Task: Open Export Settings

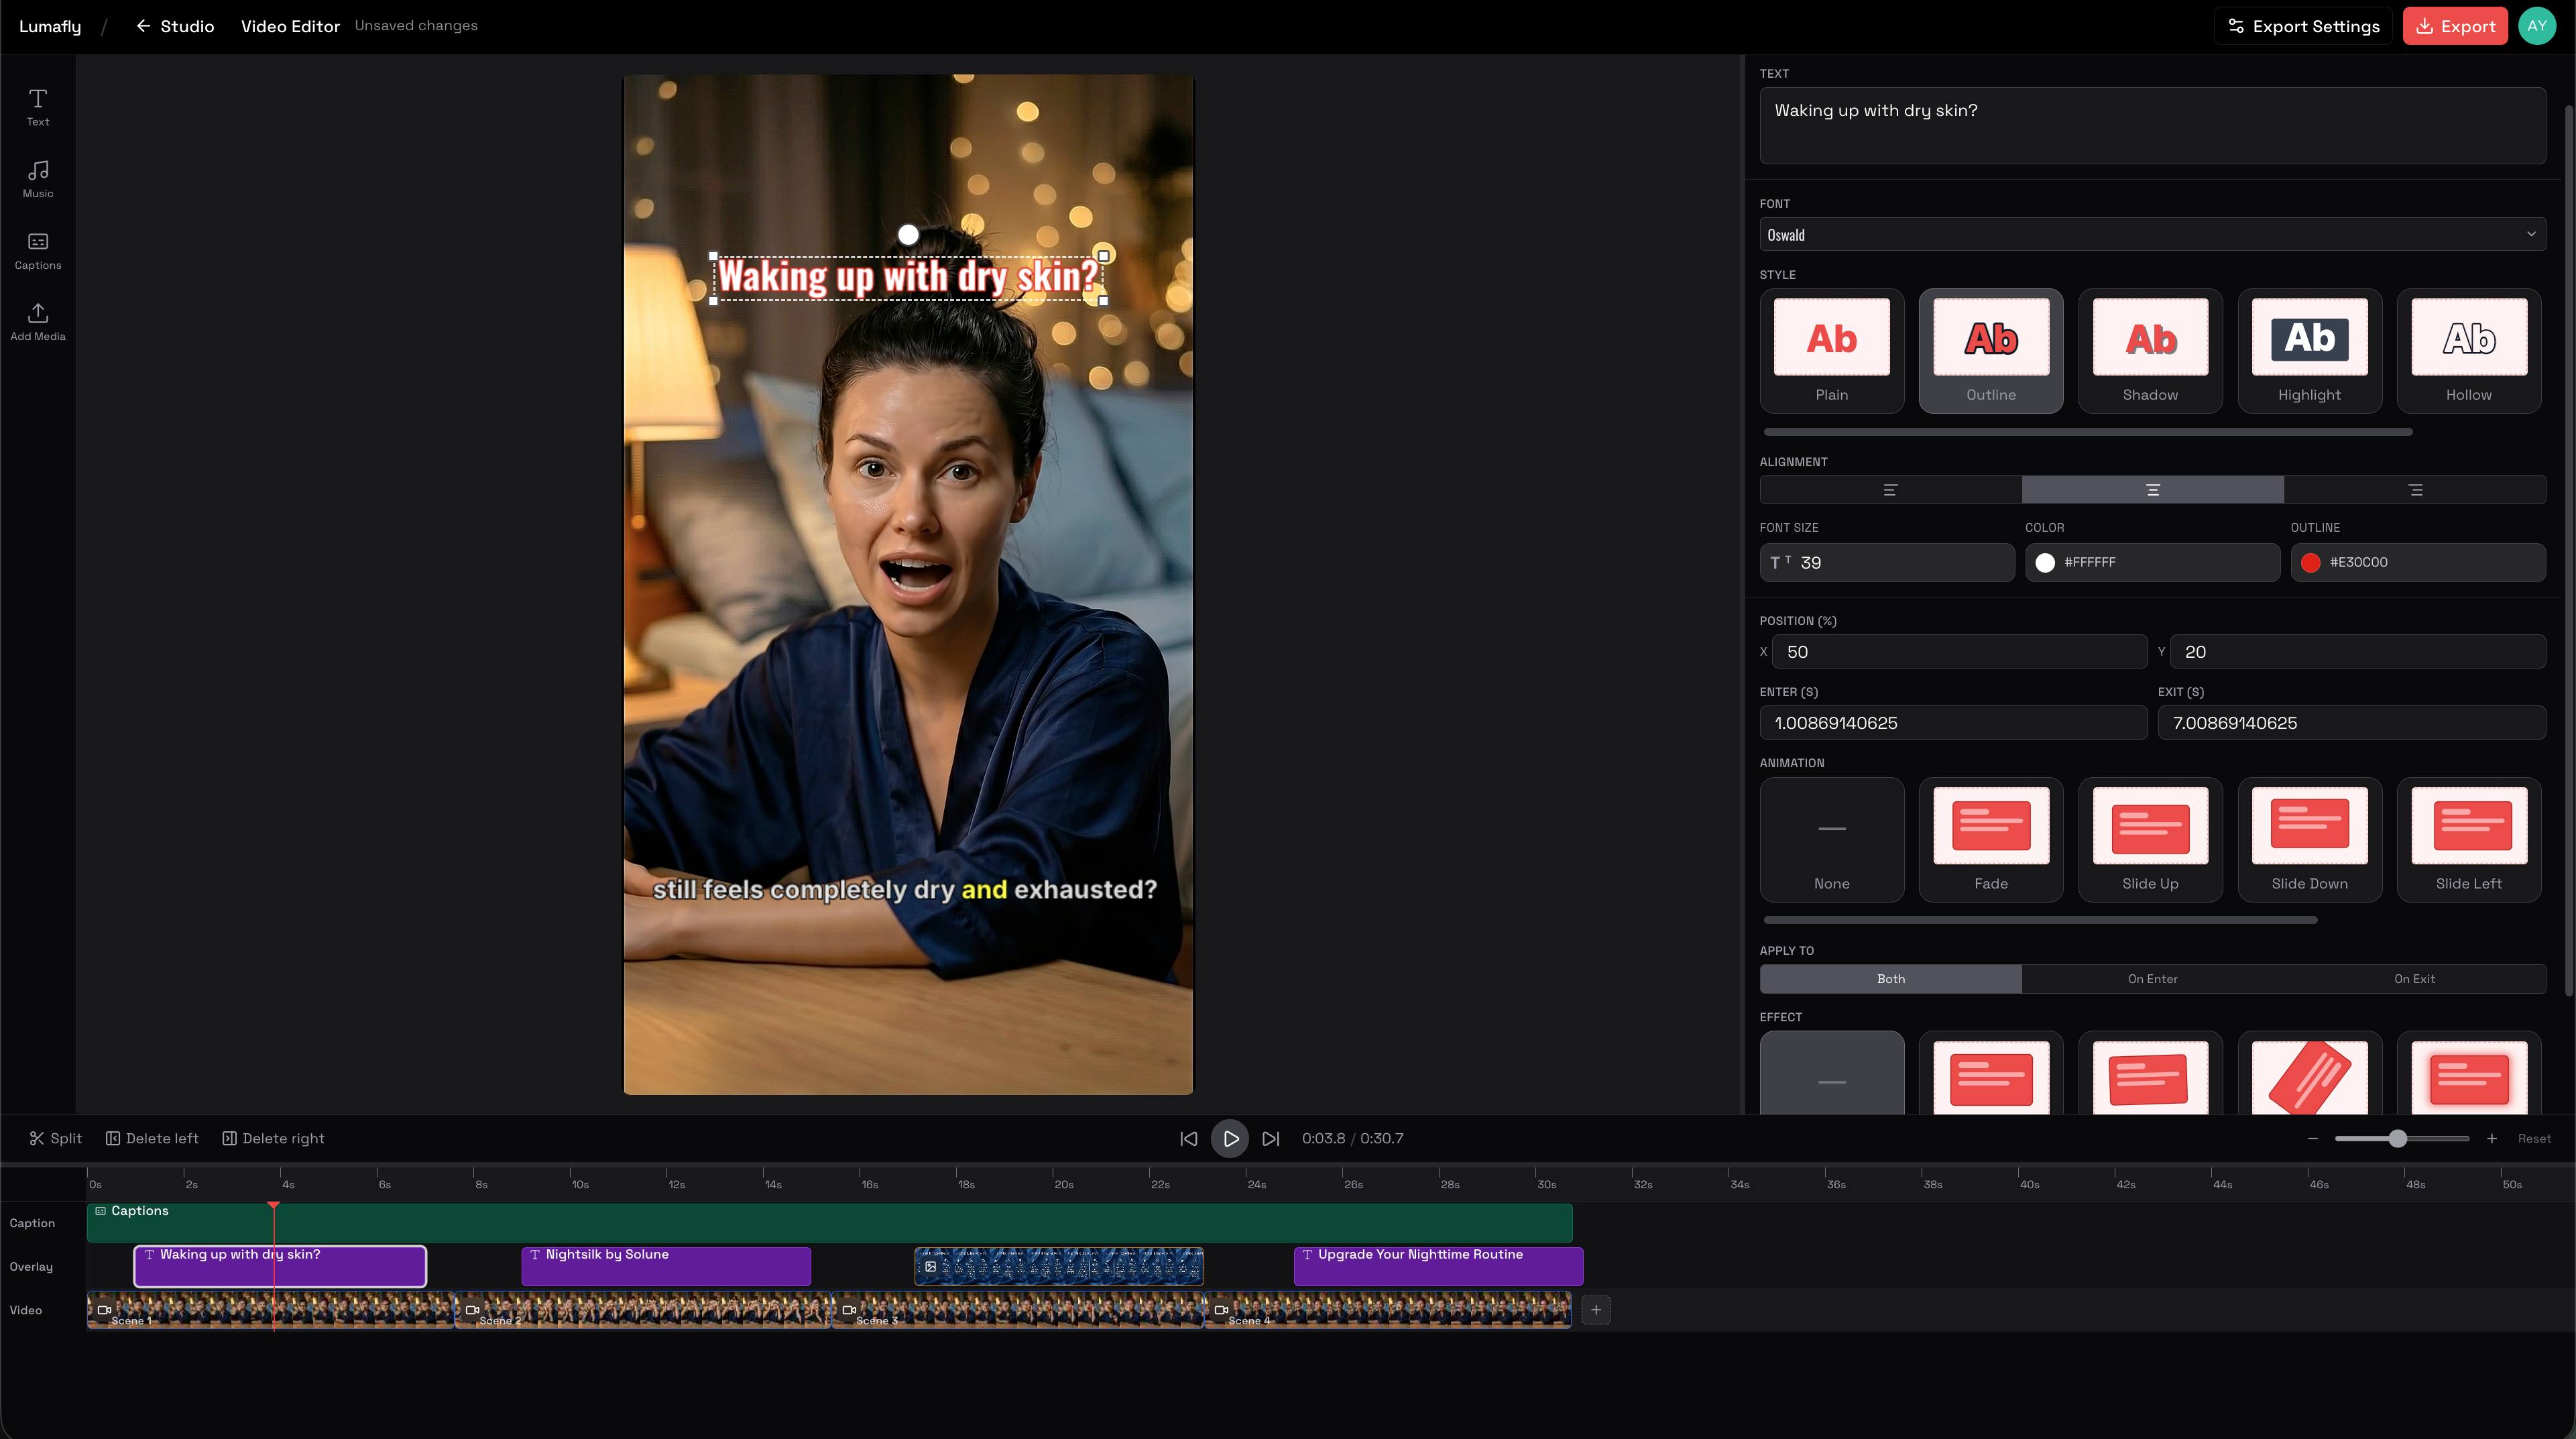Action: (2303, 26)
